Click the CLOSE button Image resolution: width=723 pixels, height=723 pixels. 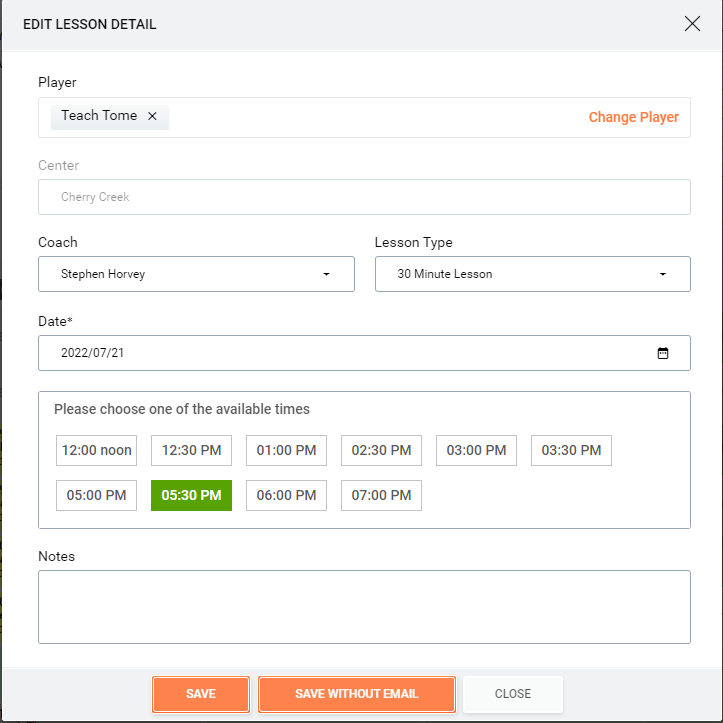pyautogui.click(x=513, y=694)
